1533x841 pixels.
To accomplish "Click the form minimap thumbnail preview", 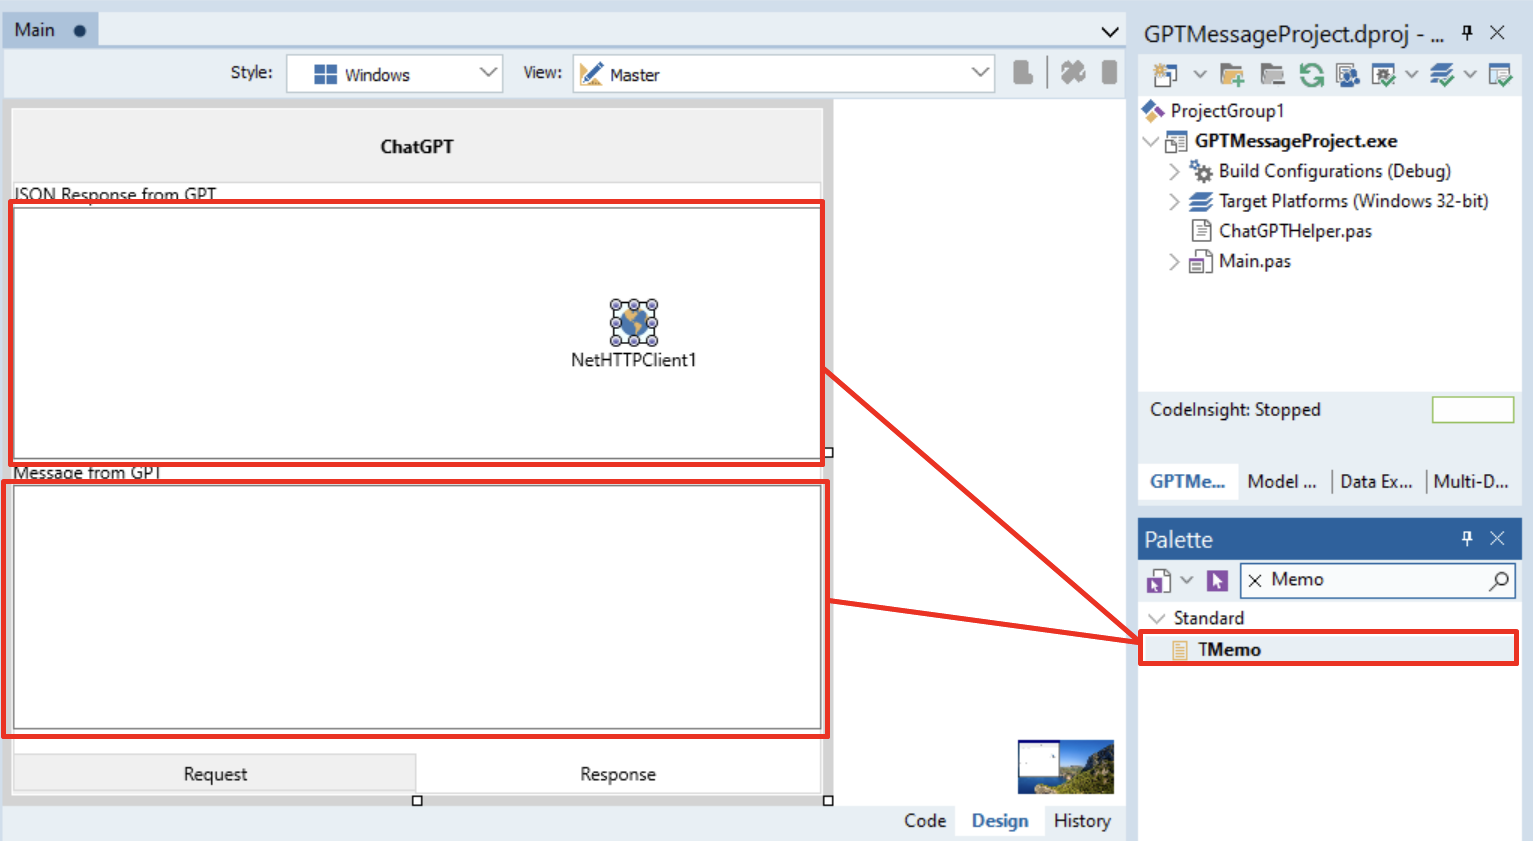I will [x=1066, y=767].
